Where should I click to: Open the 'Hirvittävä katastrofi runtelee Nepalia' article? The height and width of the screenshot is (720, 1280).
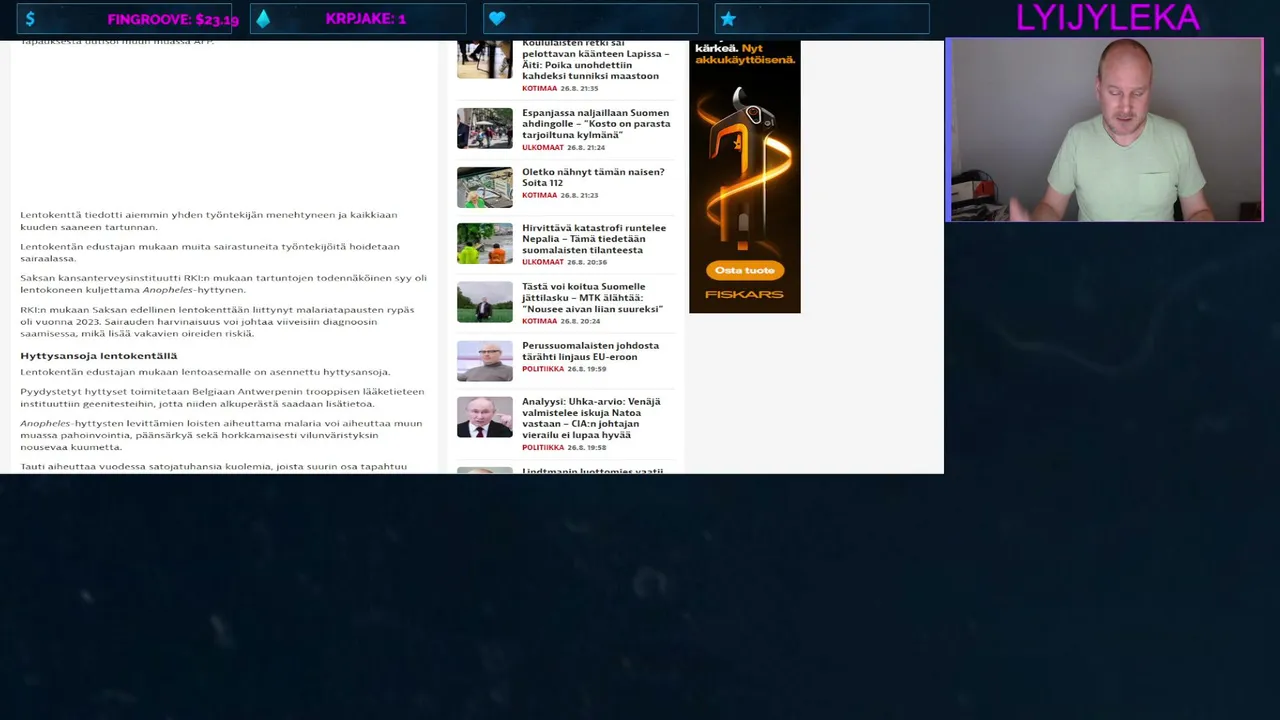click(594, 239)
